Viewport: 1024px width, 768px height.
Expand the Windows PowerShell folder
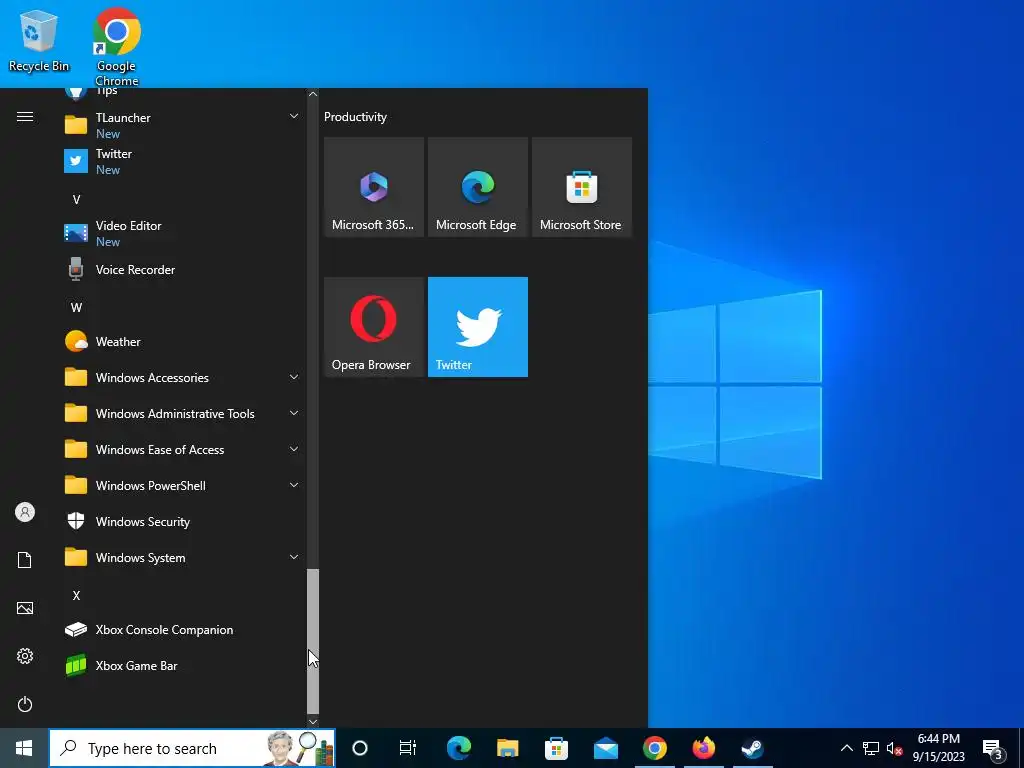pos(181,485)
